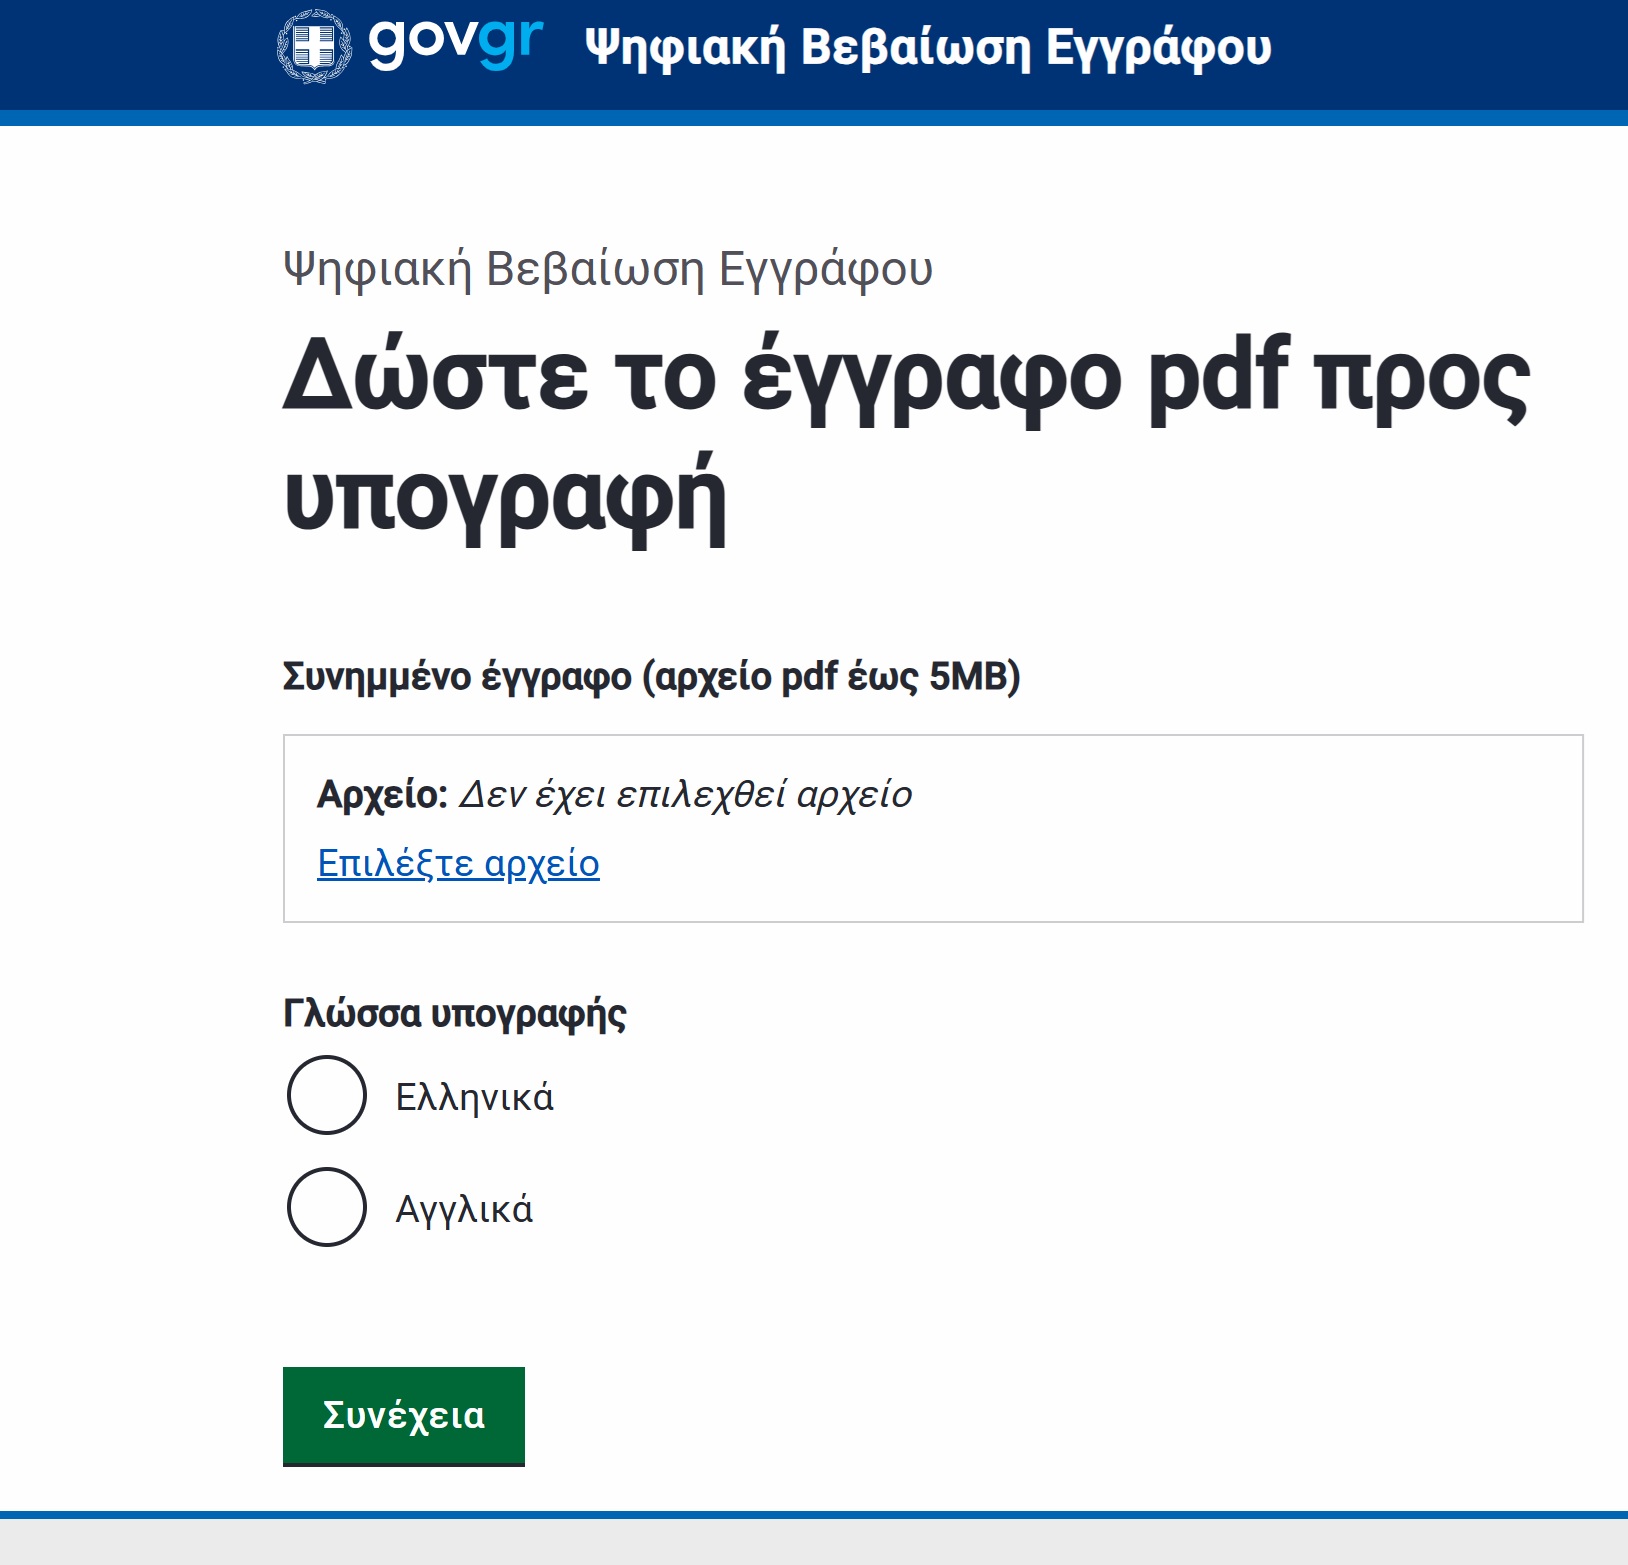Click the footer area below the form

point(814,1545)
